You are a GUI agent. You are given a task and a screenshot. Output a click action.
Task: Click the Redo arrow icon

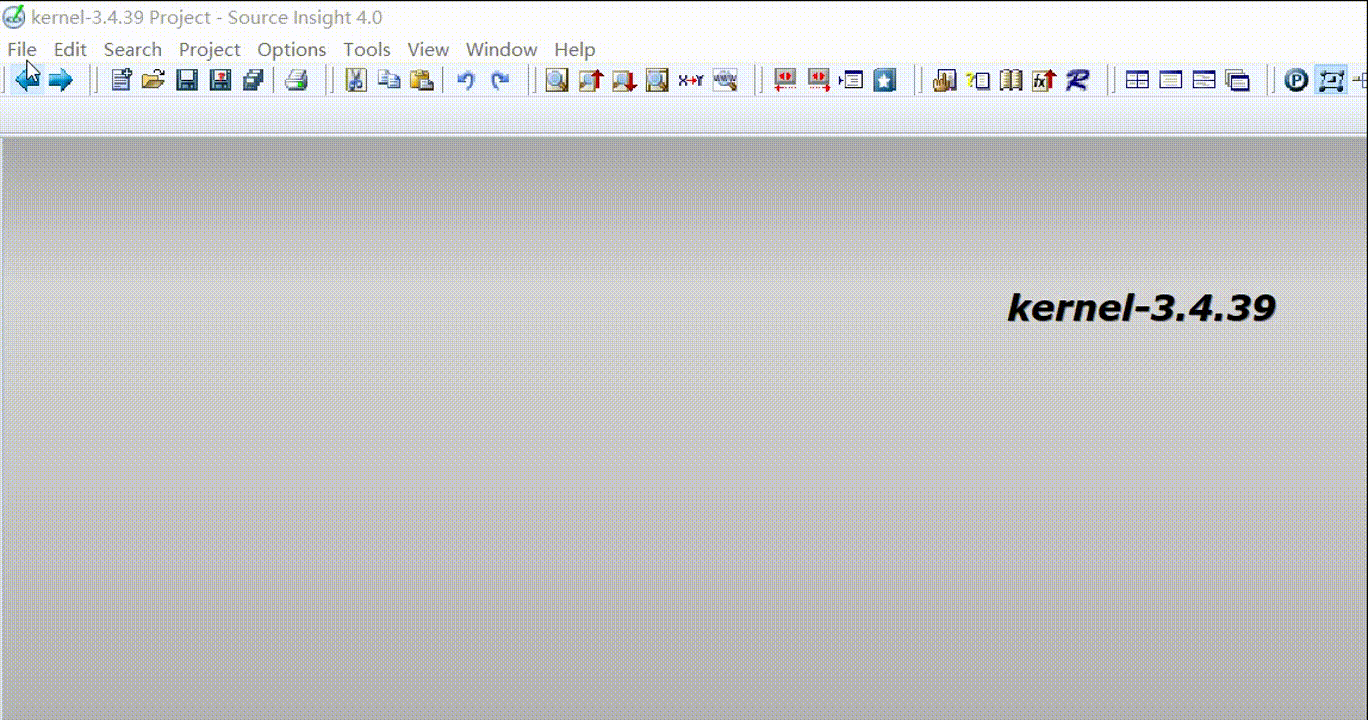pos(500,80)
